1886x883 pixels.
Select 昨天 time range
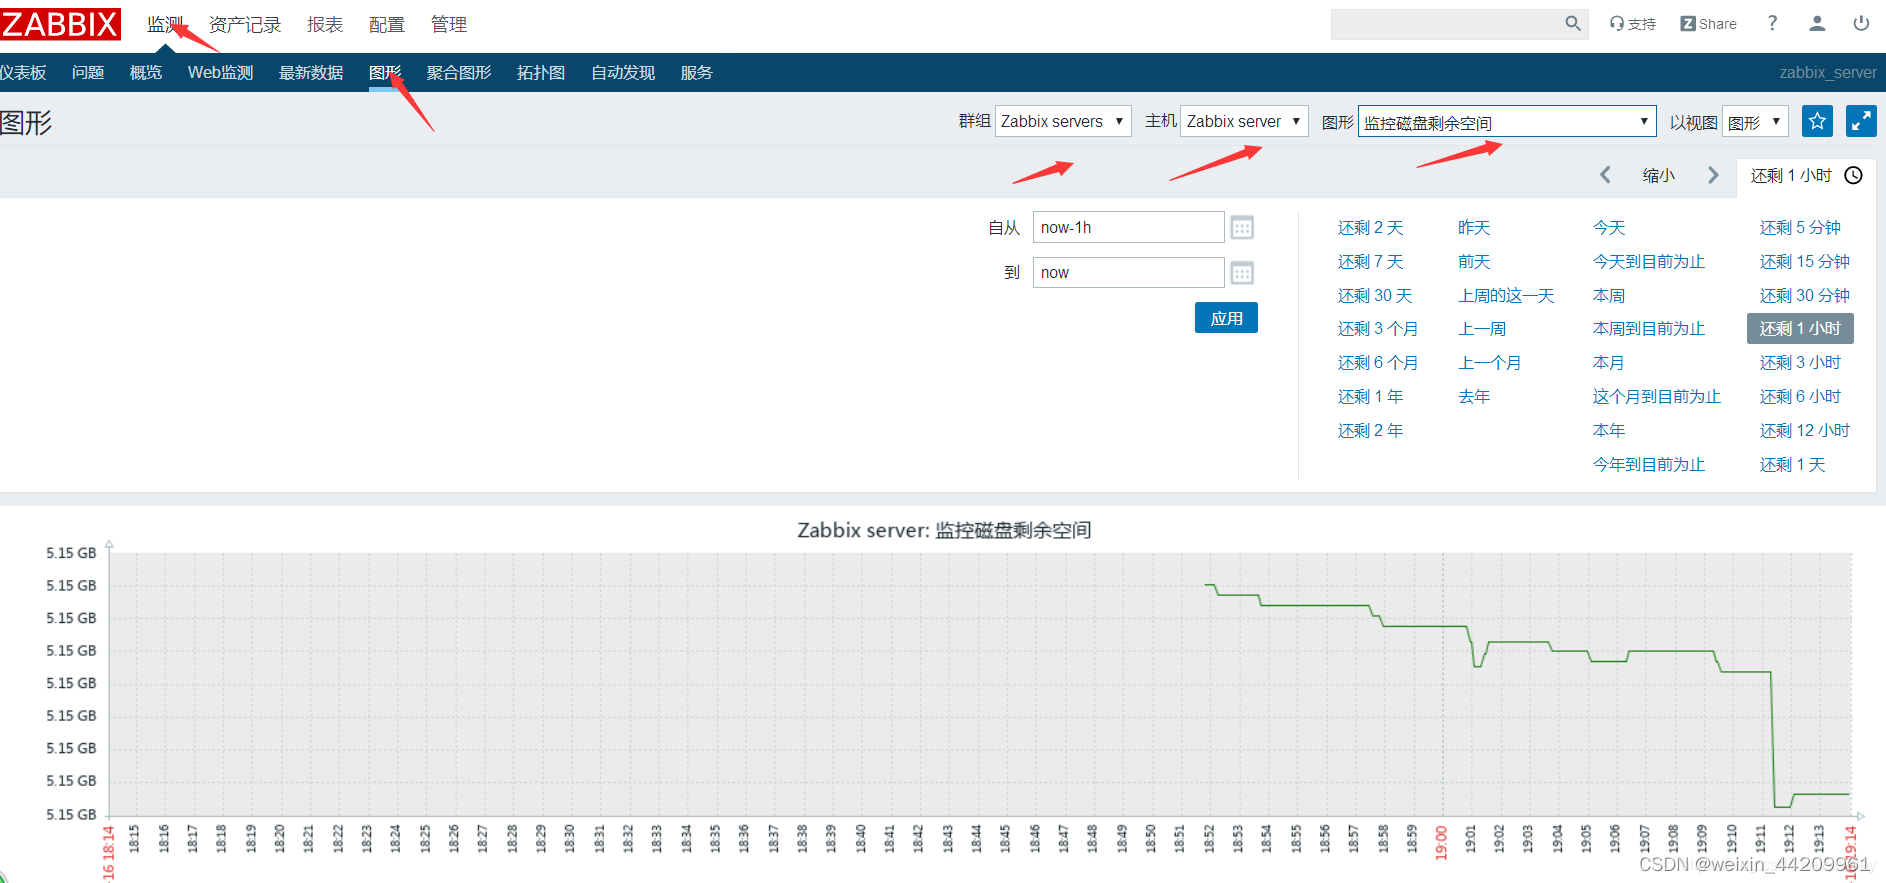click(1474, 228)
